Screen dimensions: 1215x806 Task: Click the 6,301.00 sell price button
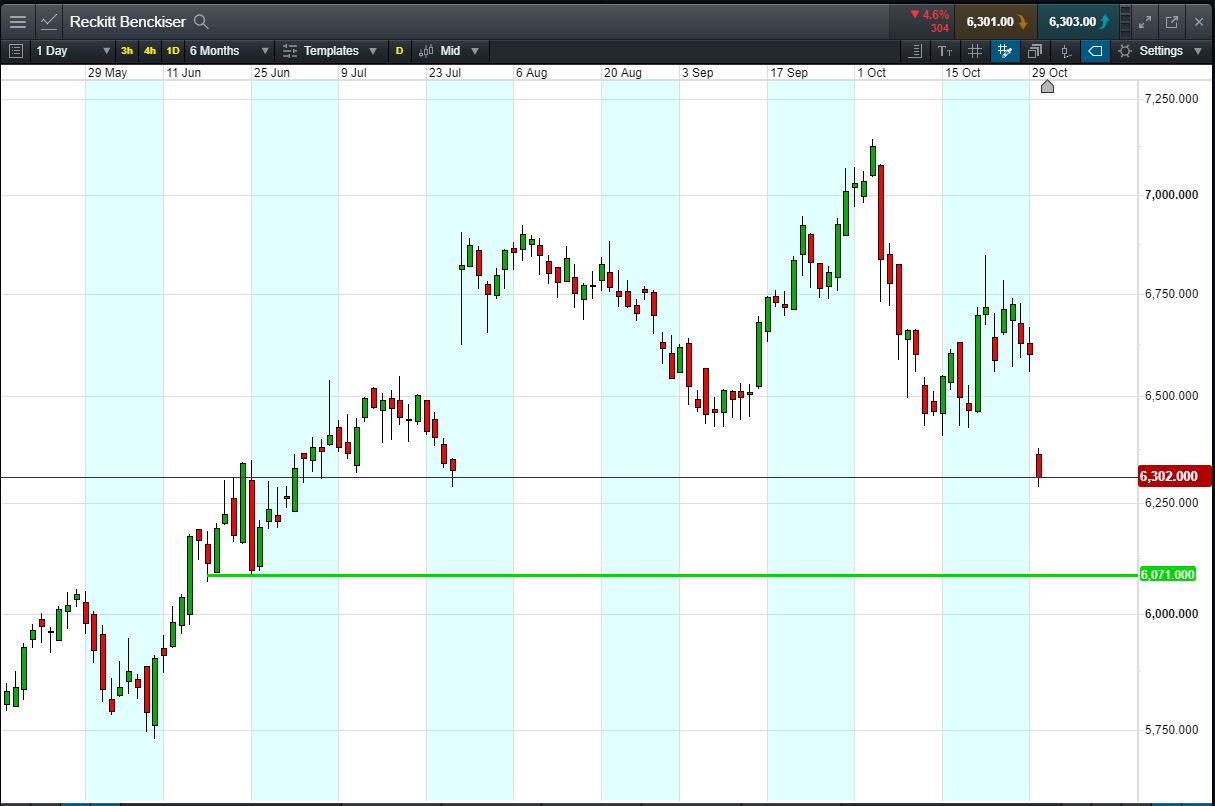point(995,21)
